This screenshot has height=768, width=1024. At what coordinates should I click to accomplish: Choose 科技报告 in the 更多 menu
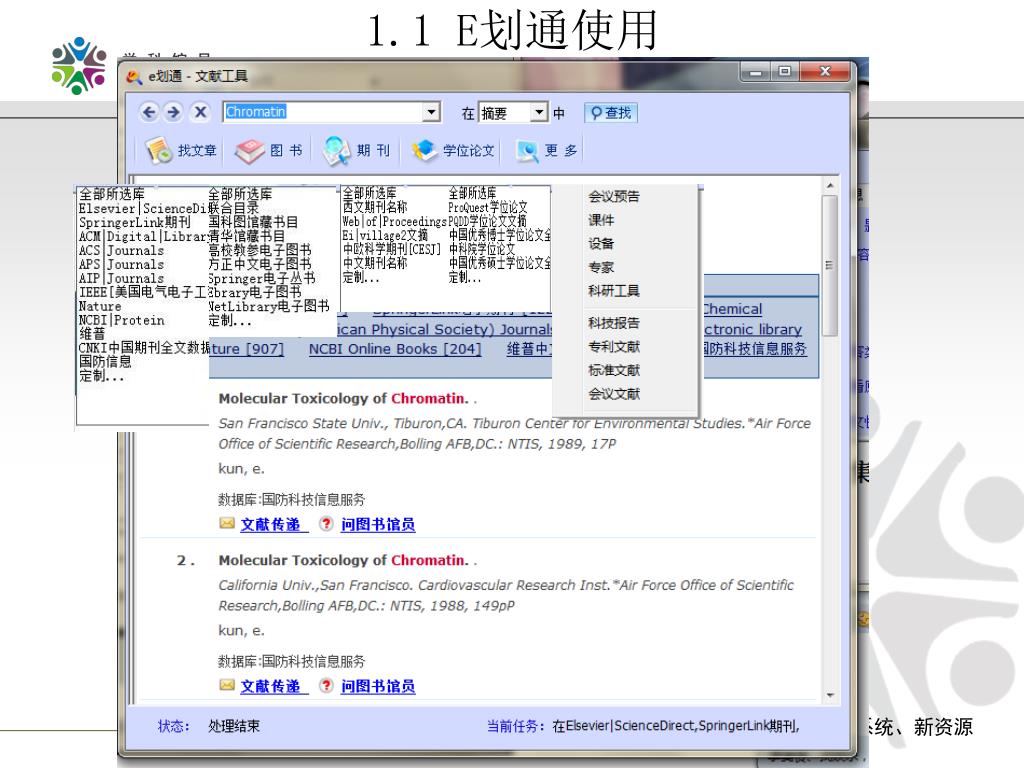click(x=614, y=323)
